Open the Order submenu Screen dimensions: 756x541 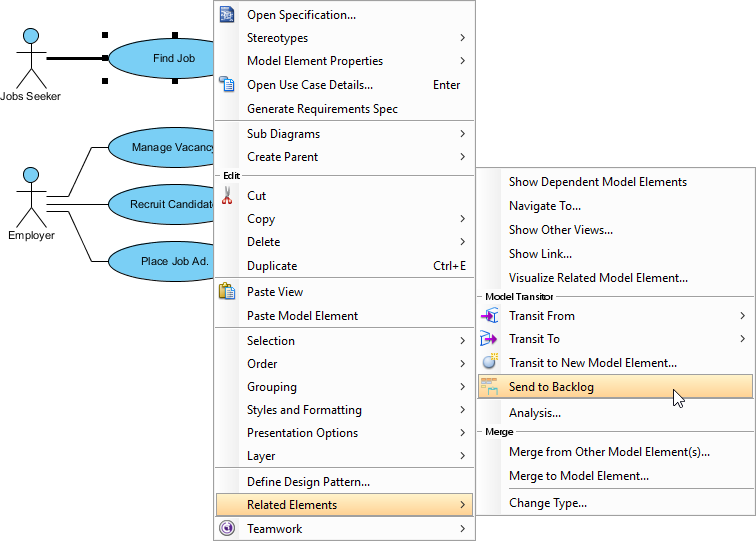344,364
